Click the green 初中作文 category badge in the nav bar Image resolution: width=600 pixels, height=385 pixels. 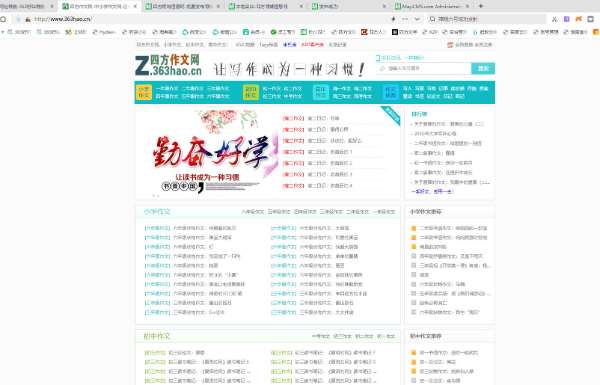click(251, 92)
